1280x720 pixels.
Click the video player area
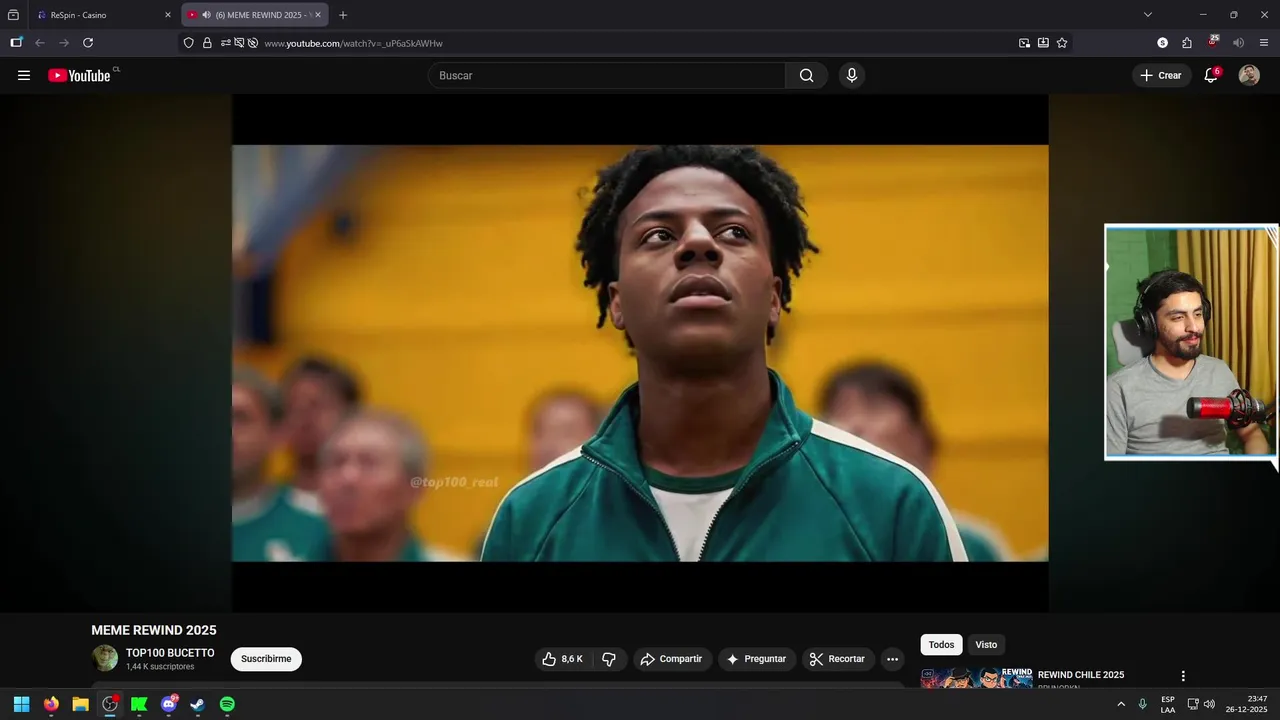640,353
